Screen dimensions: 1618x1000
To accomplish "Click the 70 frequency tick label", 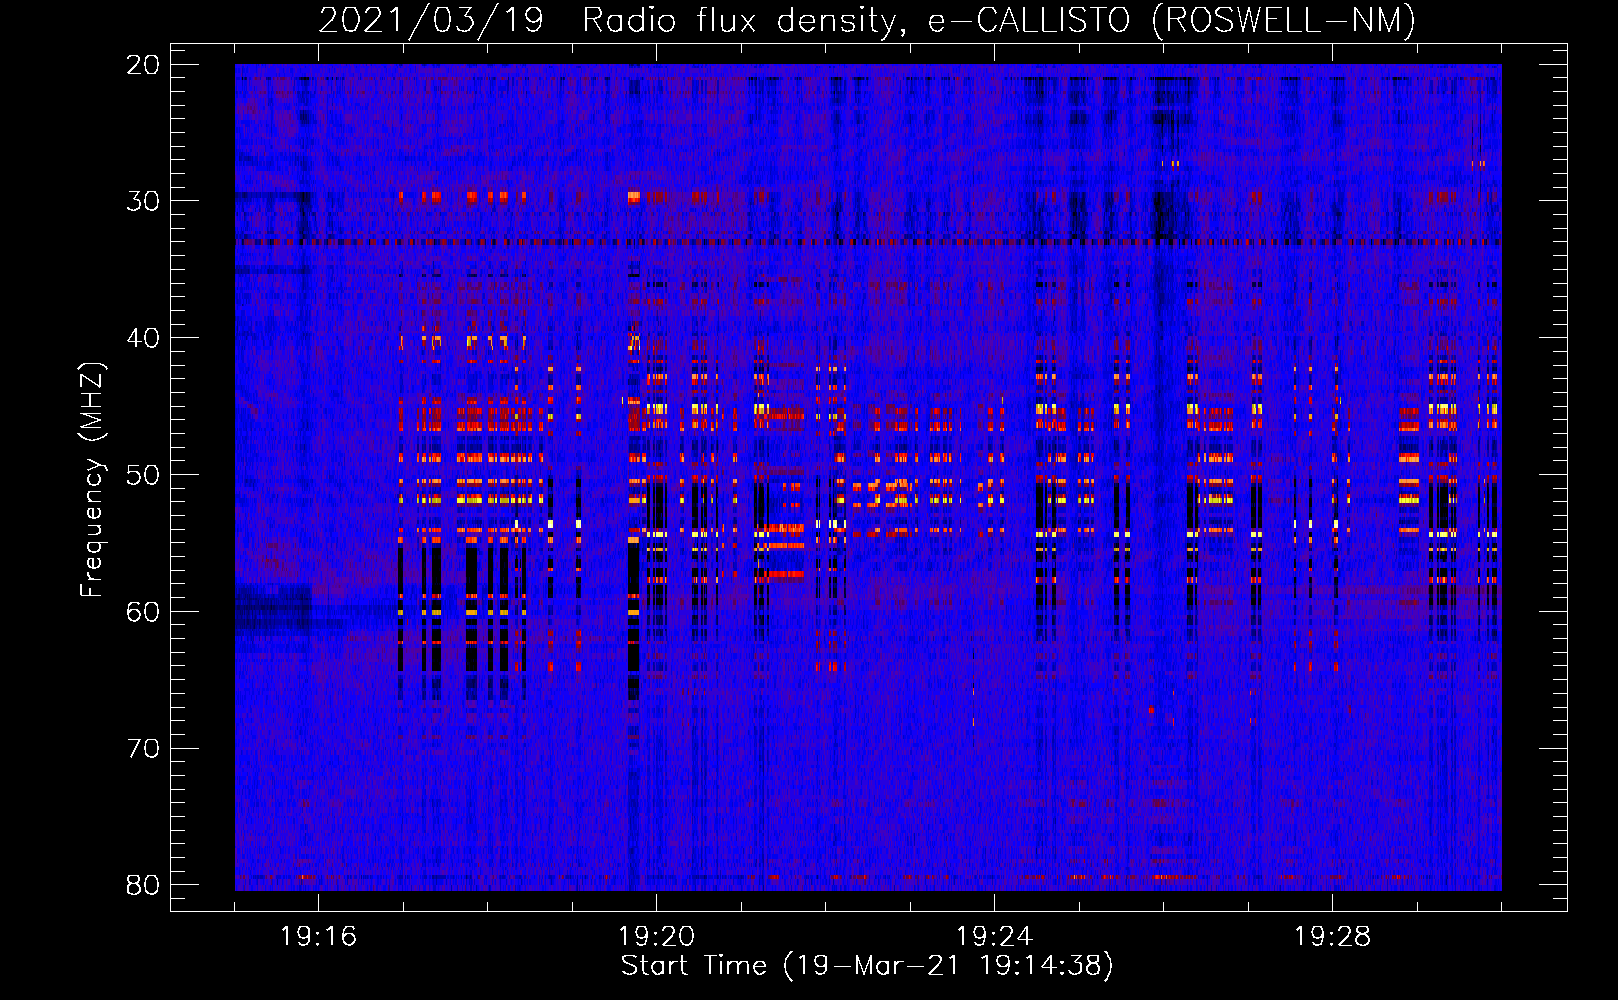I will pos(144,749).
